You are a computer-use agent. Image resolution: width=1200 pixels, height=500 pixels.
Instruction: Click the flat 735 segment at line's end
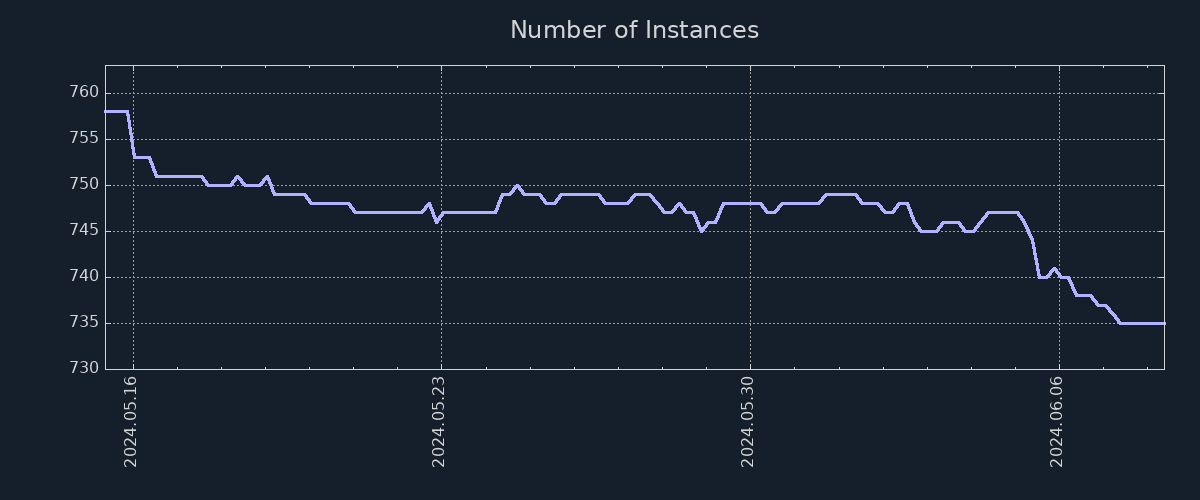pyautogui.click(x=1142, y=323)
